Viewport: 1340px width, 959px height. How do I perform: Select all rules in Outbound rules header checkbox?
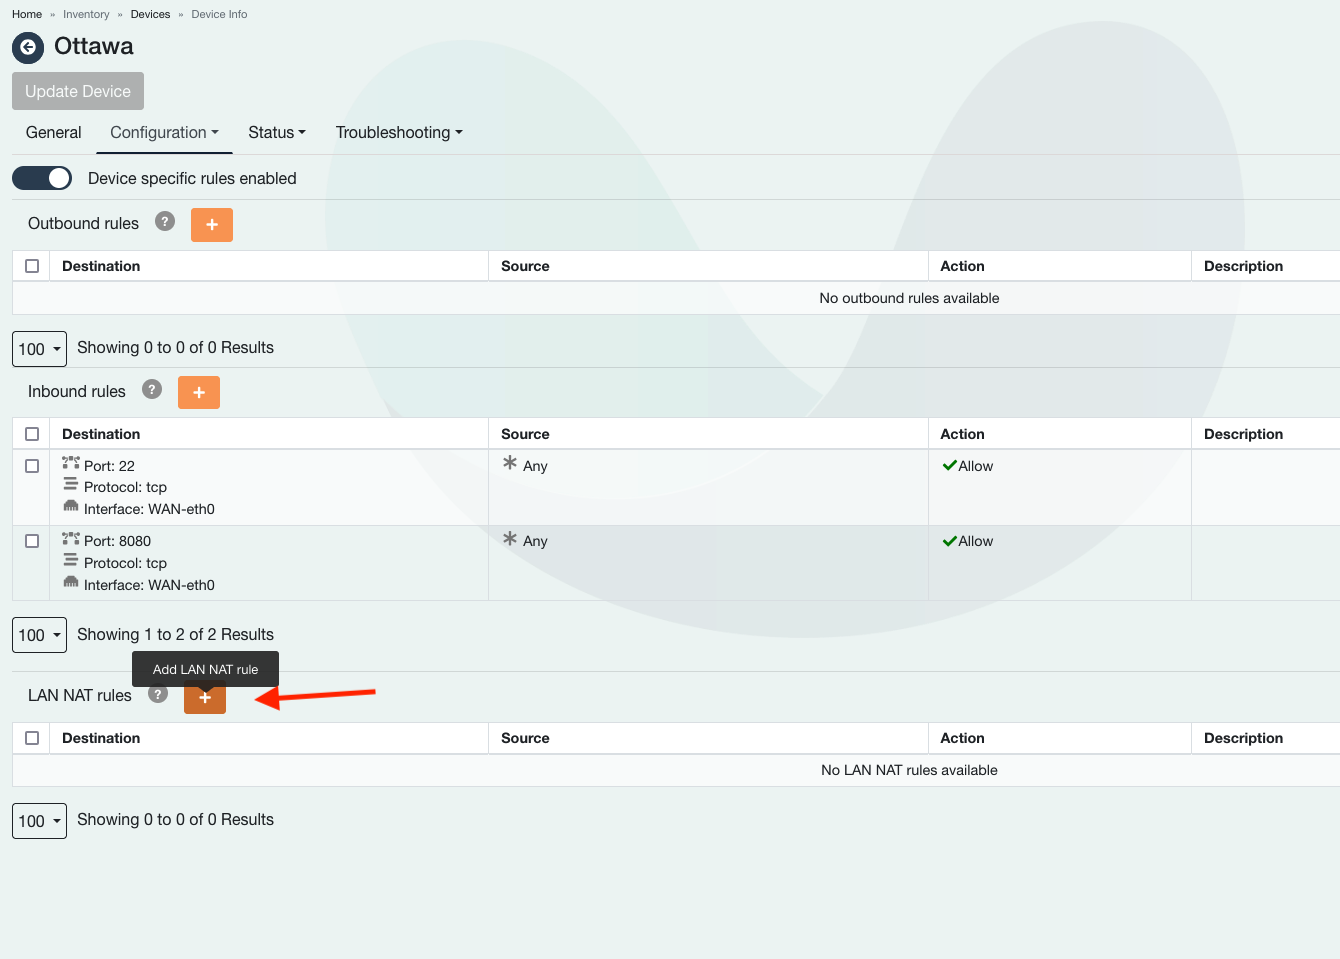[x=32, y=266]
